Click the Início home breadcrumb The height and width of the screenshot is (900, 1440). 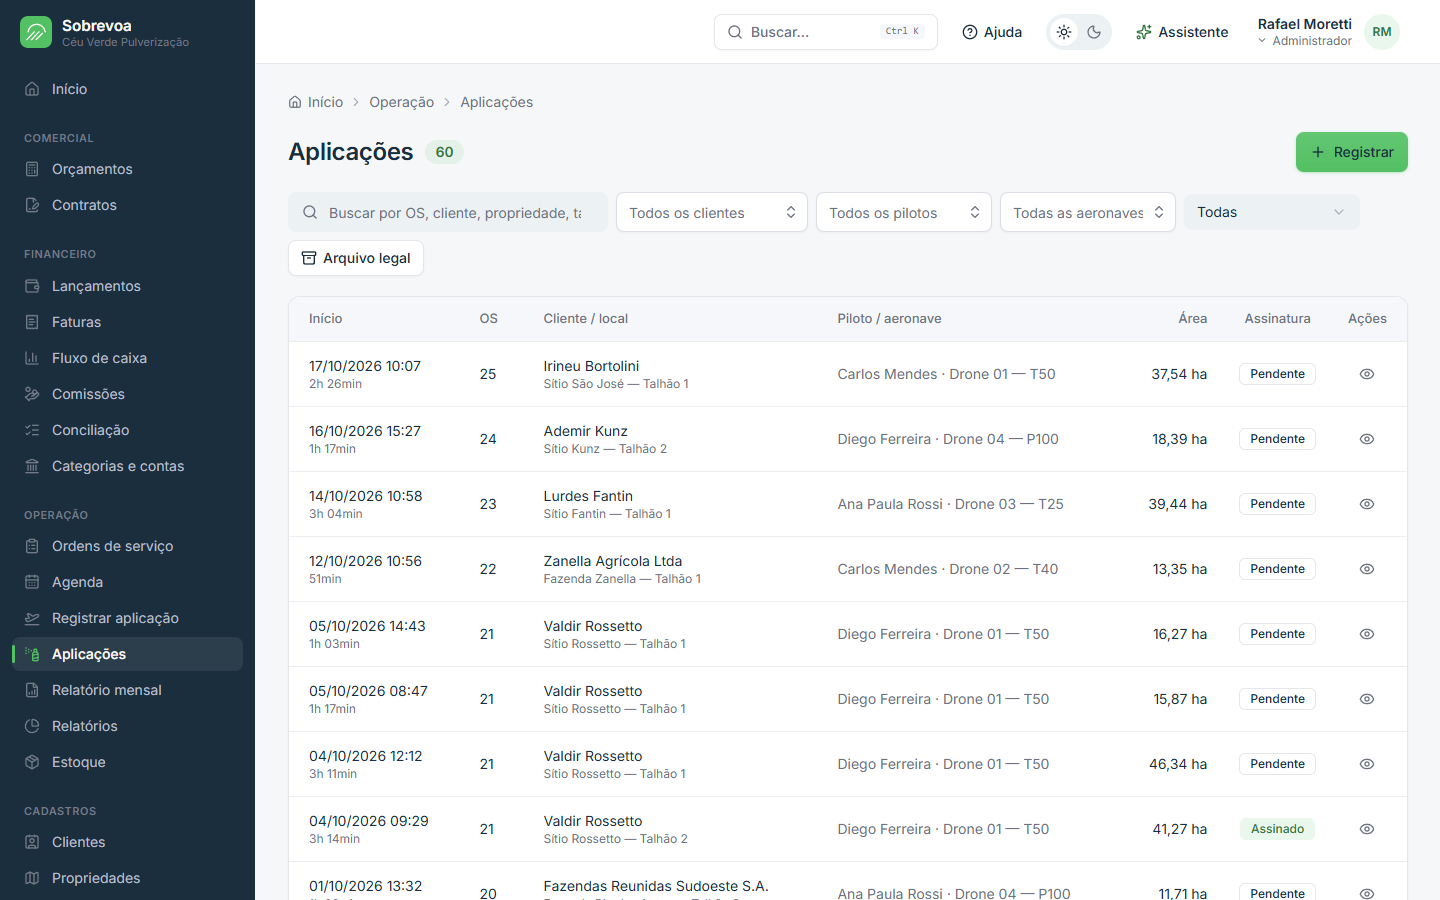click(316, 102)
